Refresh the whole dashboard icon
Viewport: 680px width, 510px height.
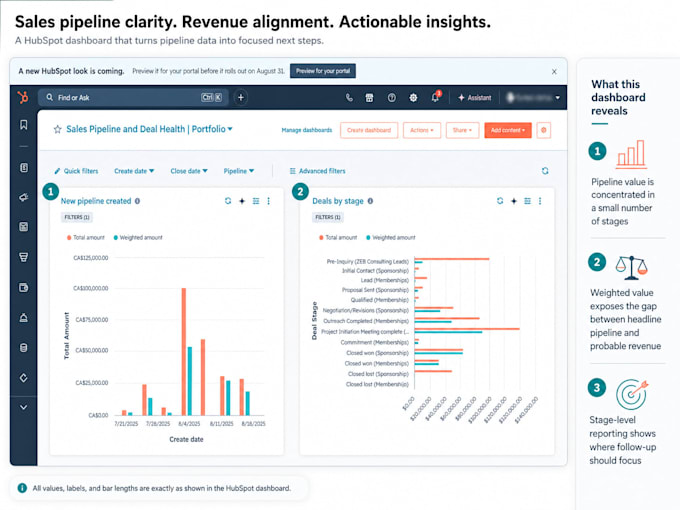pyautogui.click(x=545, y=171)
